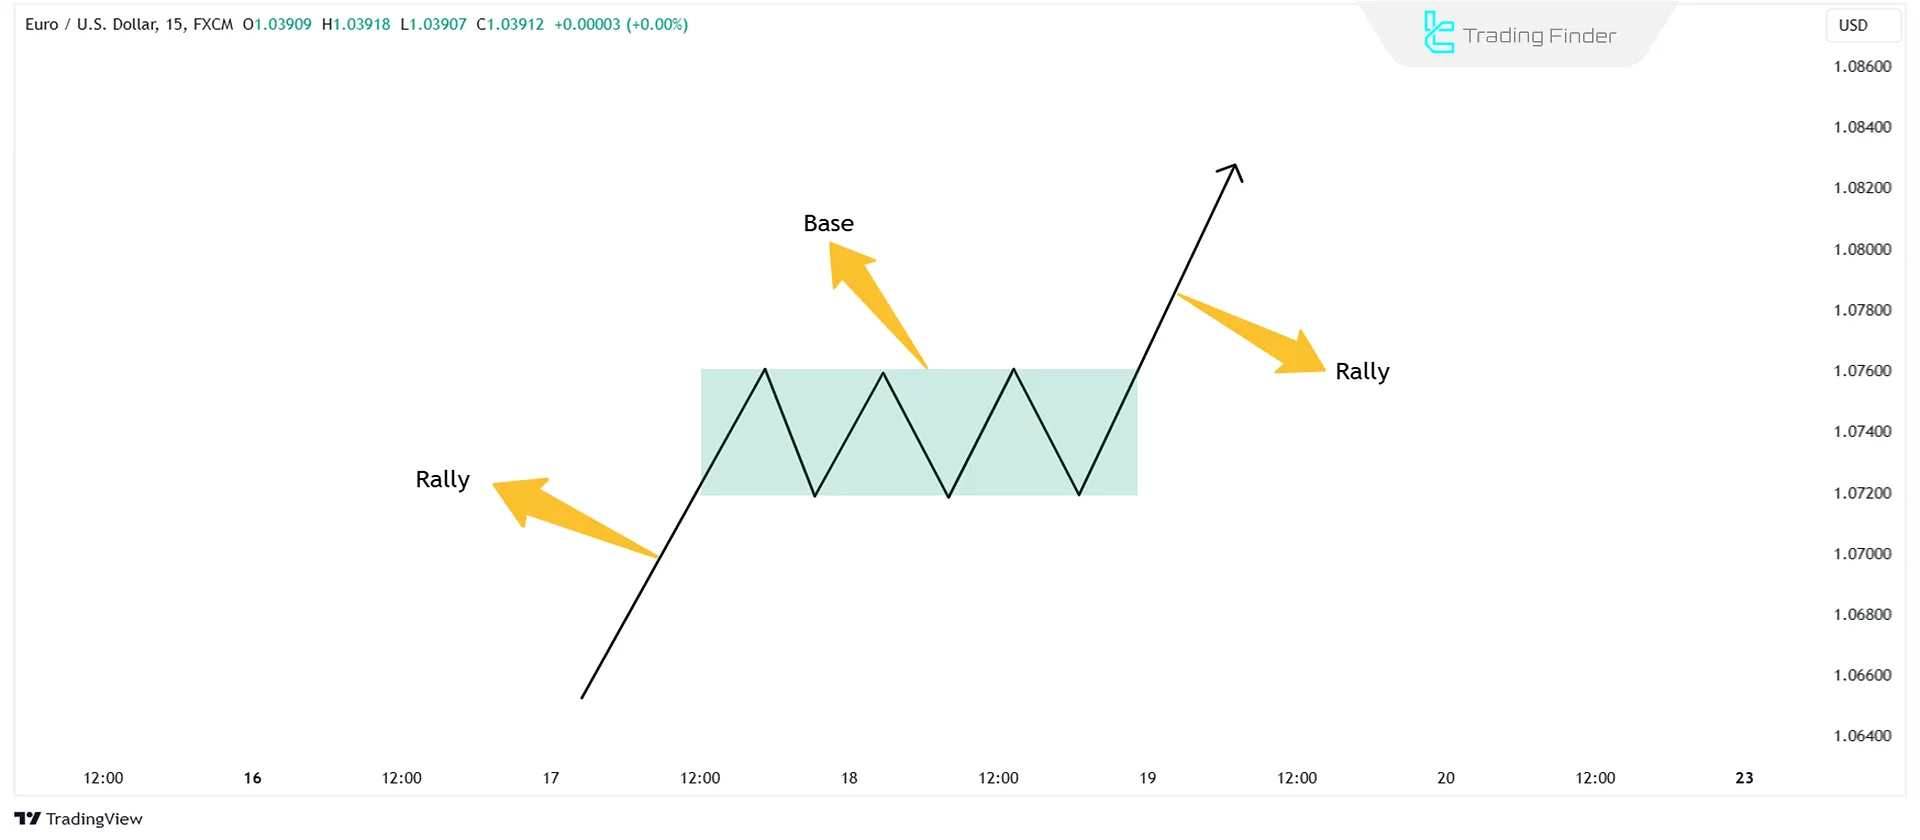The image size is (1920, 840).
Task: Click date 16 on the time axis
Action: [x=252, y=778]
